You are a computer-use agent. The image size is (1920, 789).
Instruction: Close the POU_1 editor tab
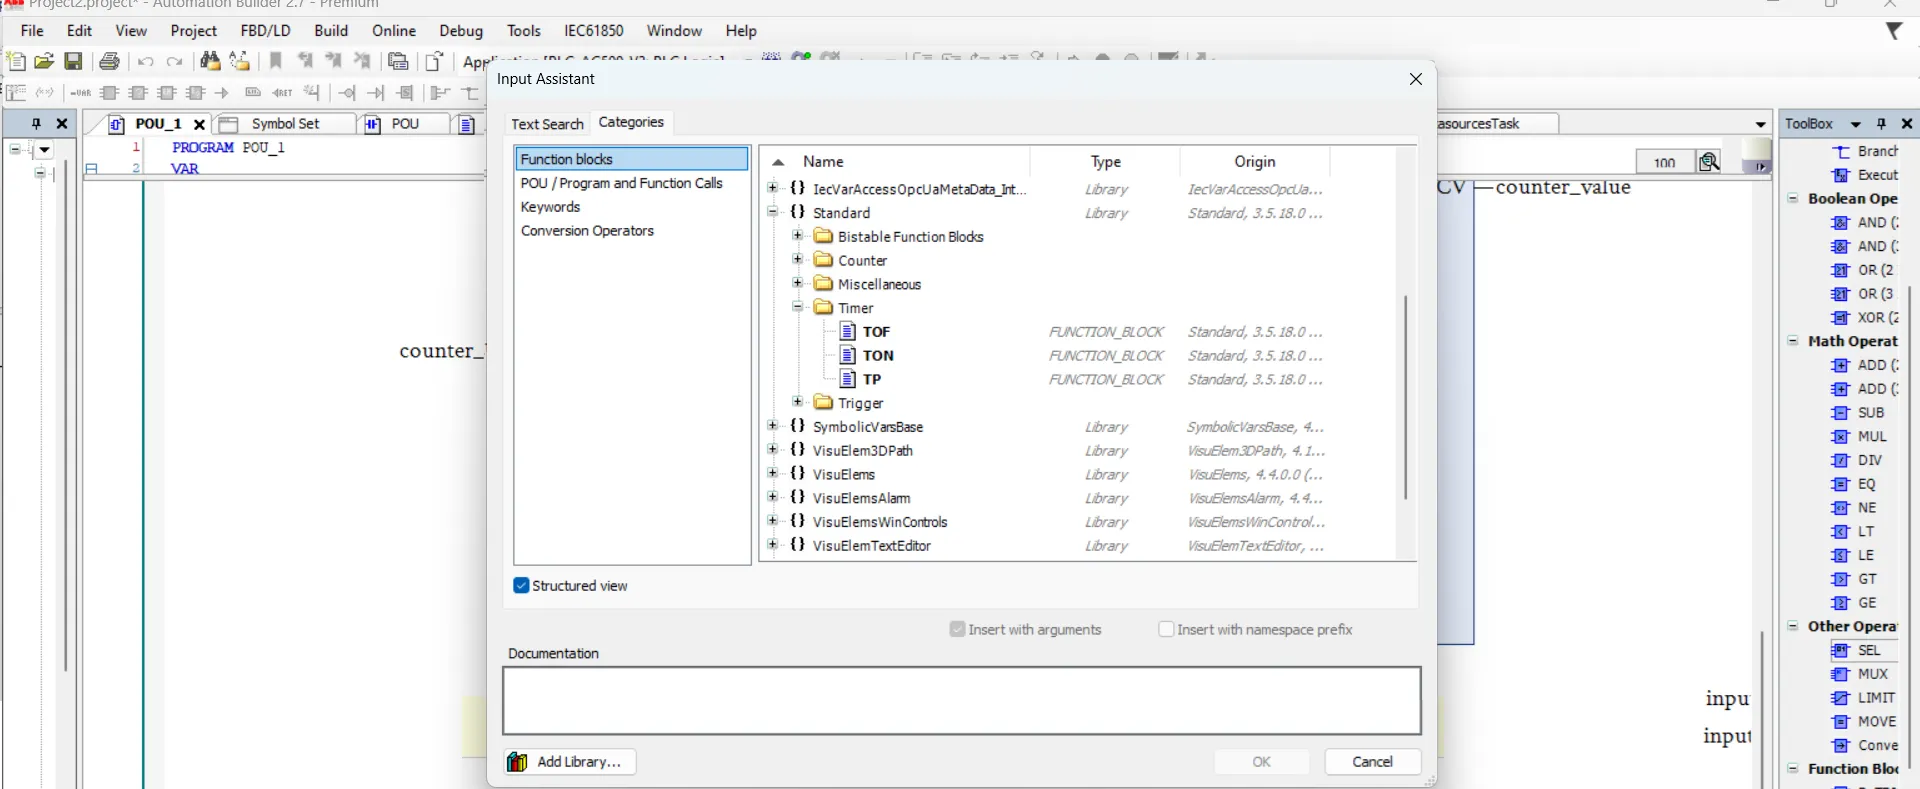(x=199, y=125)
